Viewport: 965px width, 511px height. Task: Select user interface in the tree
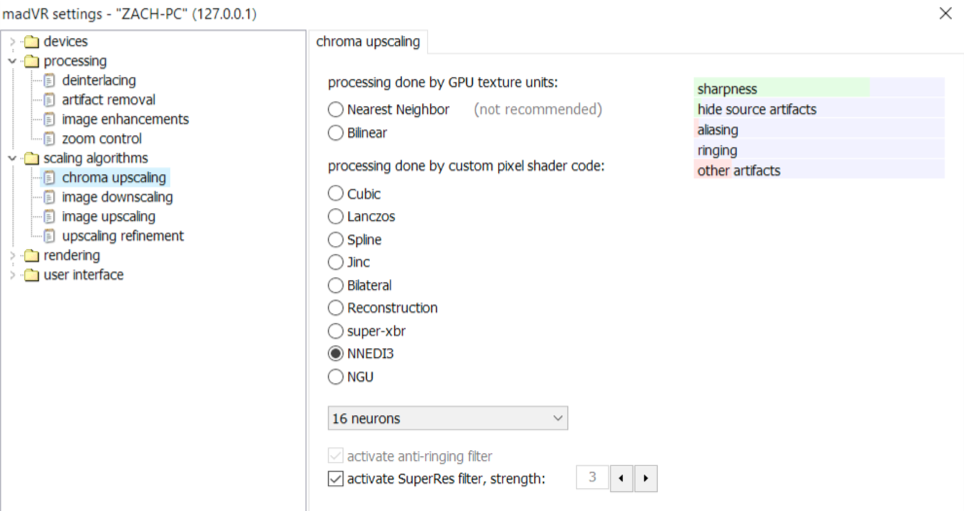click(84, 275)
